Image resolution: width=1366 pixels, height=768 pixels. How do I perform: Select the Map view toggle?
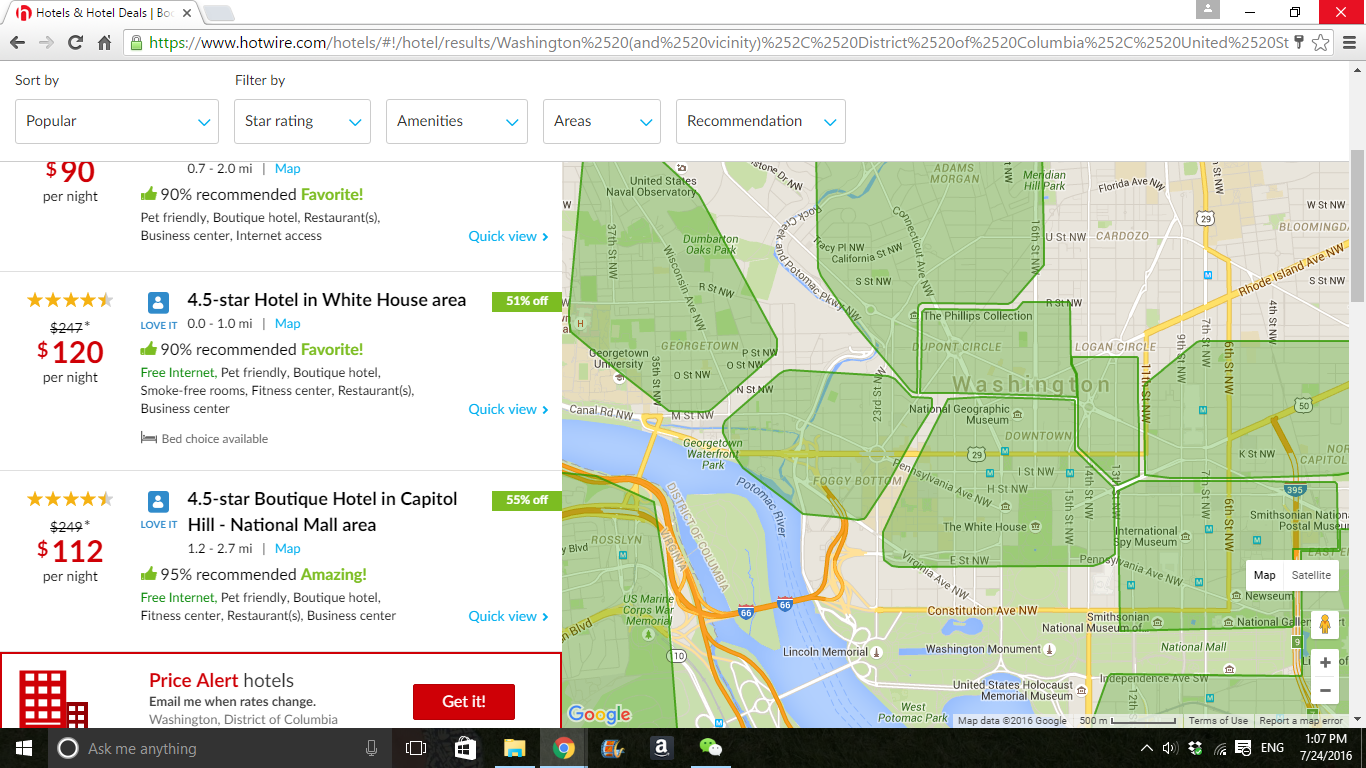[x=1264, y=575]
